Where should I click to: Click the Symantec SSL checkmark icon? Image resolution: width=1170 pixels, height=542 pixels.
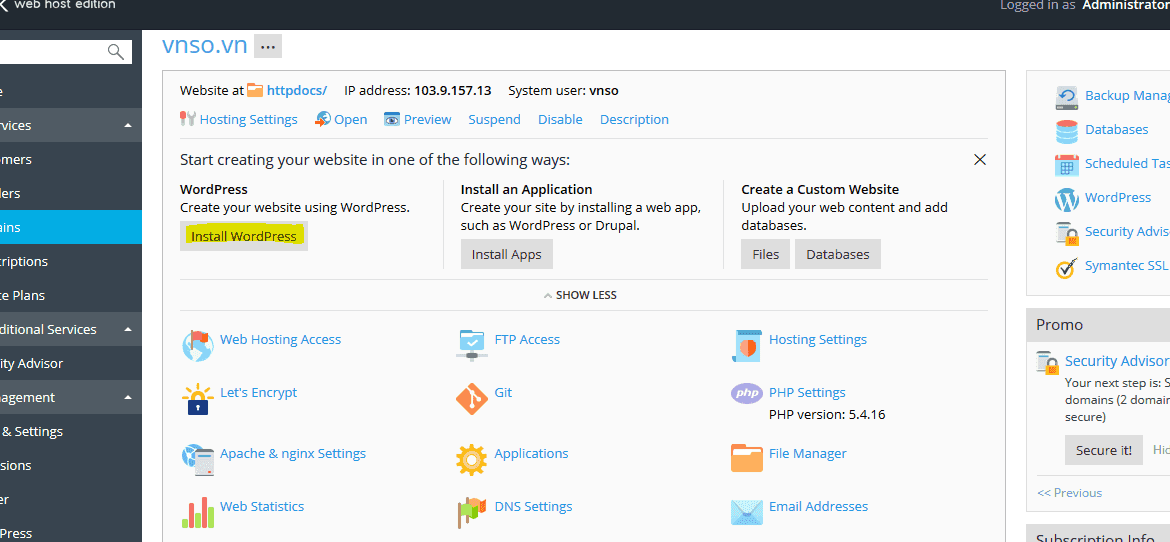pyautogui.click(x=1067, y=267)
